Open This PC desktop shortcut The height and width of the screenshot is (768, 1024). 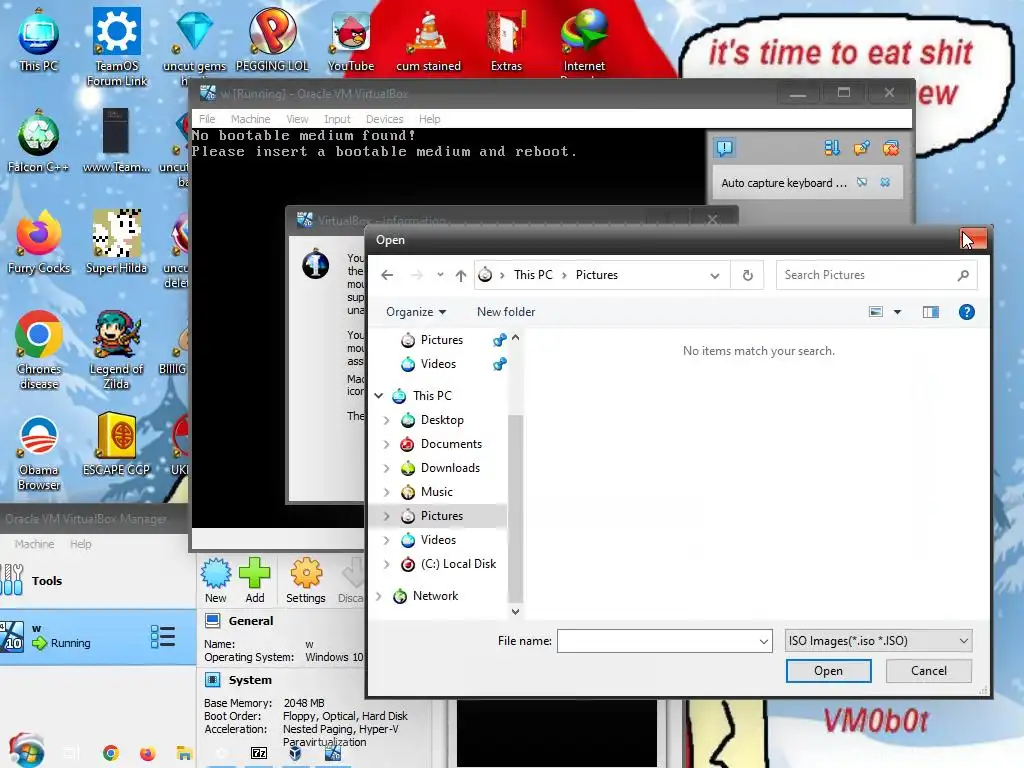coord(39,40)
